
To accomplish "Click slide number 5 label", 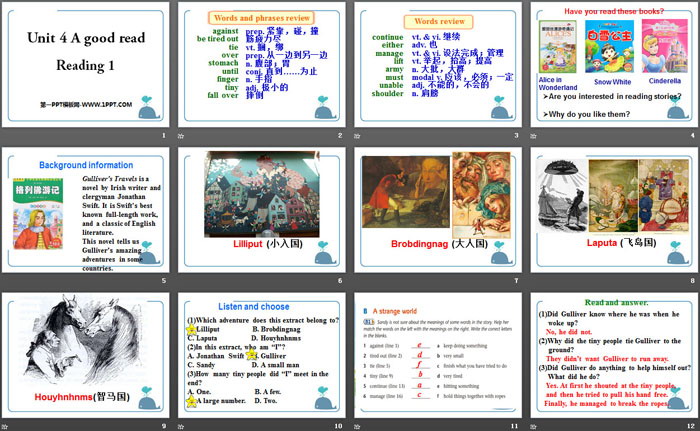I will 164,280.
